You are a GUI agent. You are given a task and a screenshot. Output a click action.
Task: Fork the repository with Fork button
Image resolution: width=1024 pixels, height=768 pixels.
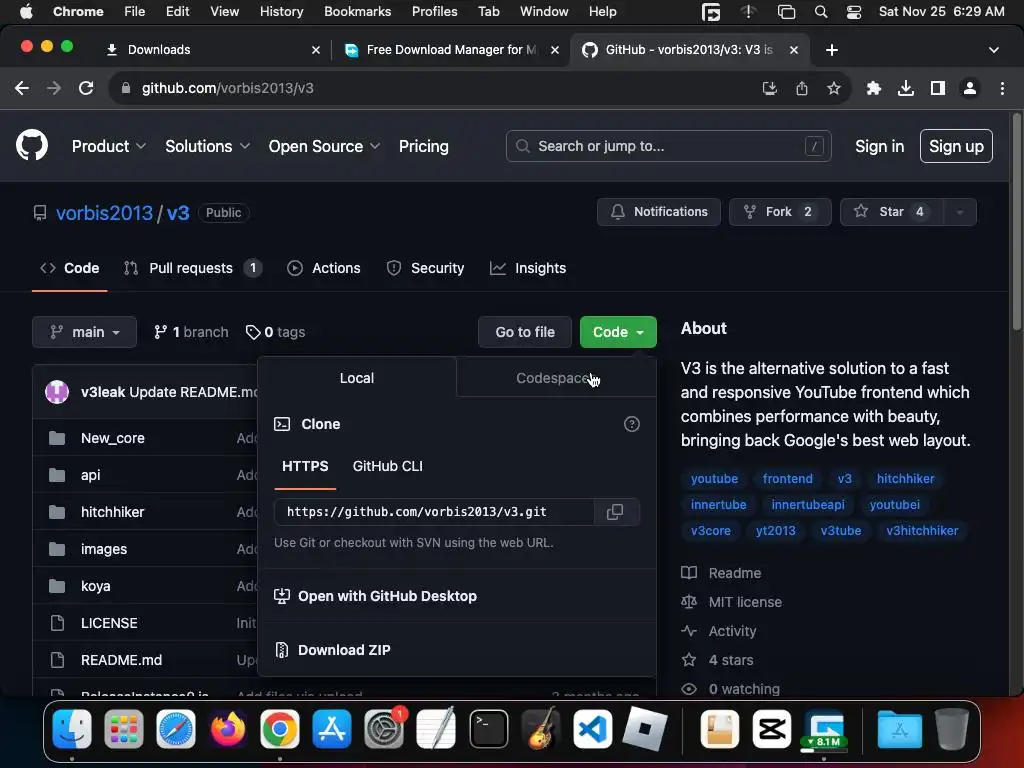tap(780, 212)
